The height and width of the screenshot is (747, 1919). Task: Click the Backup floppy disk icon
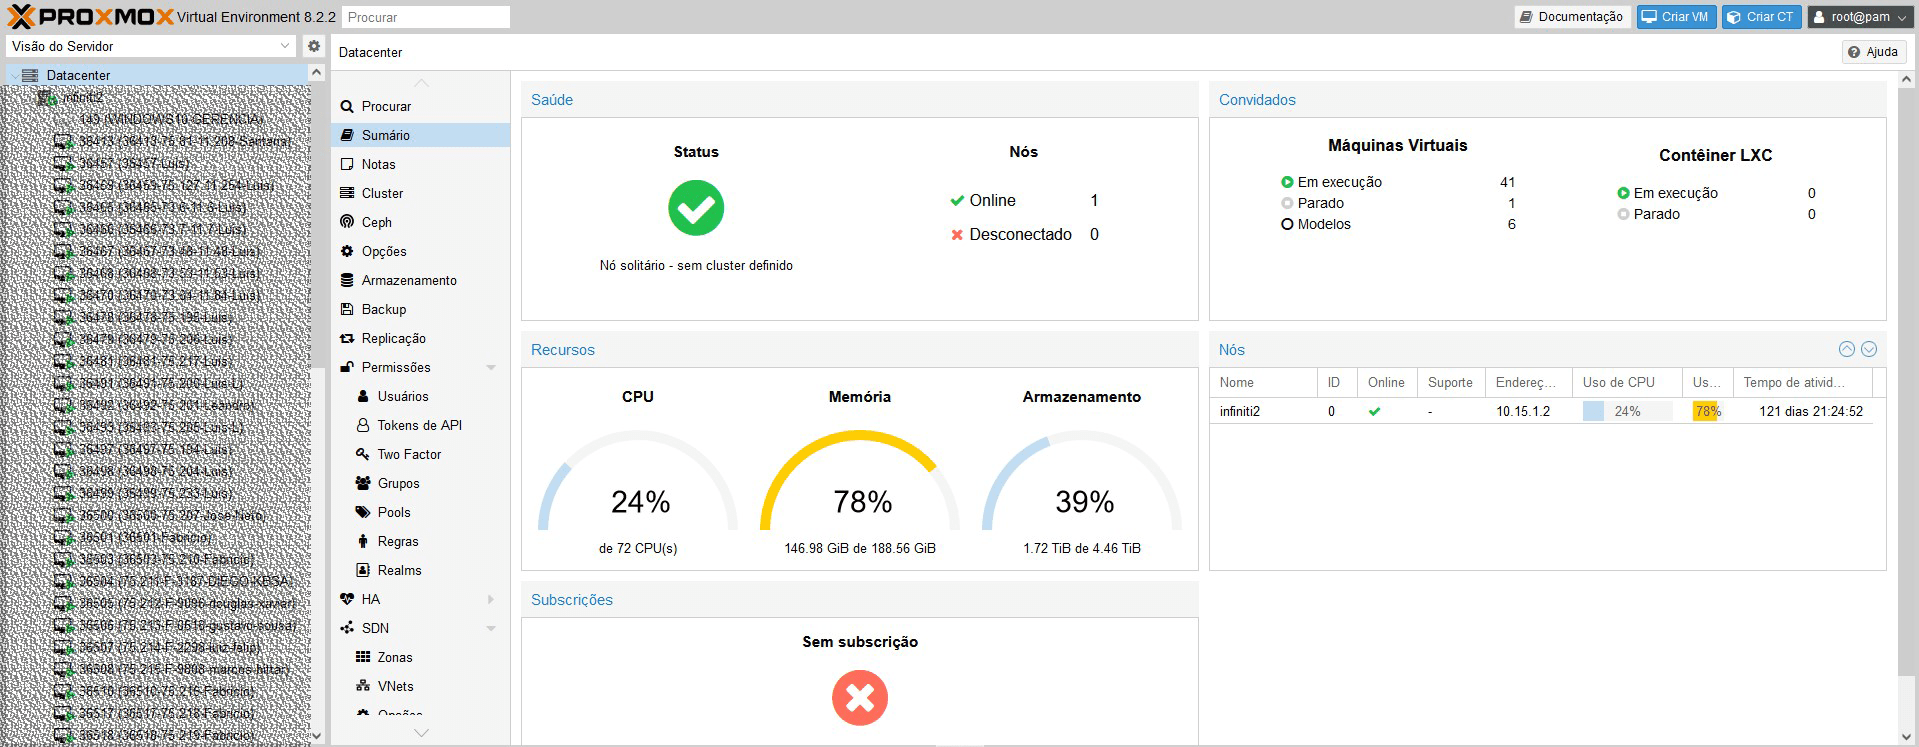pyautogui.click(x=347, y=309)
